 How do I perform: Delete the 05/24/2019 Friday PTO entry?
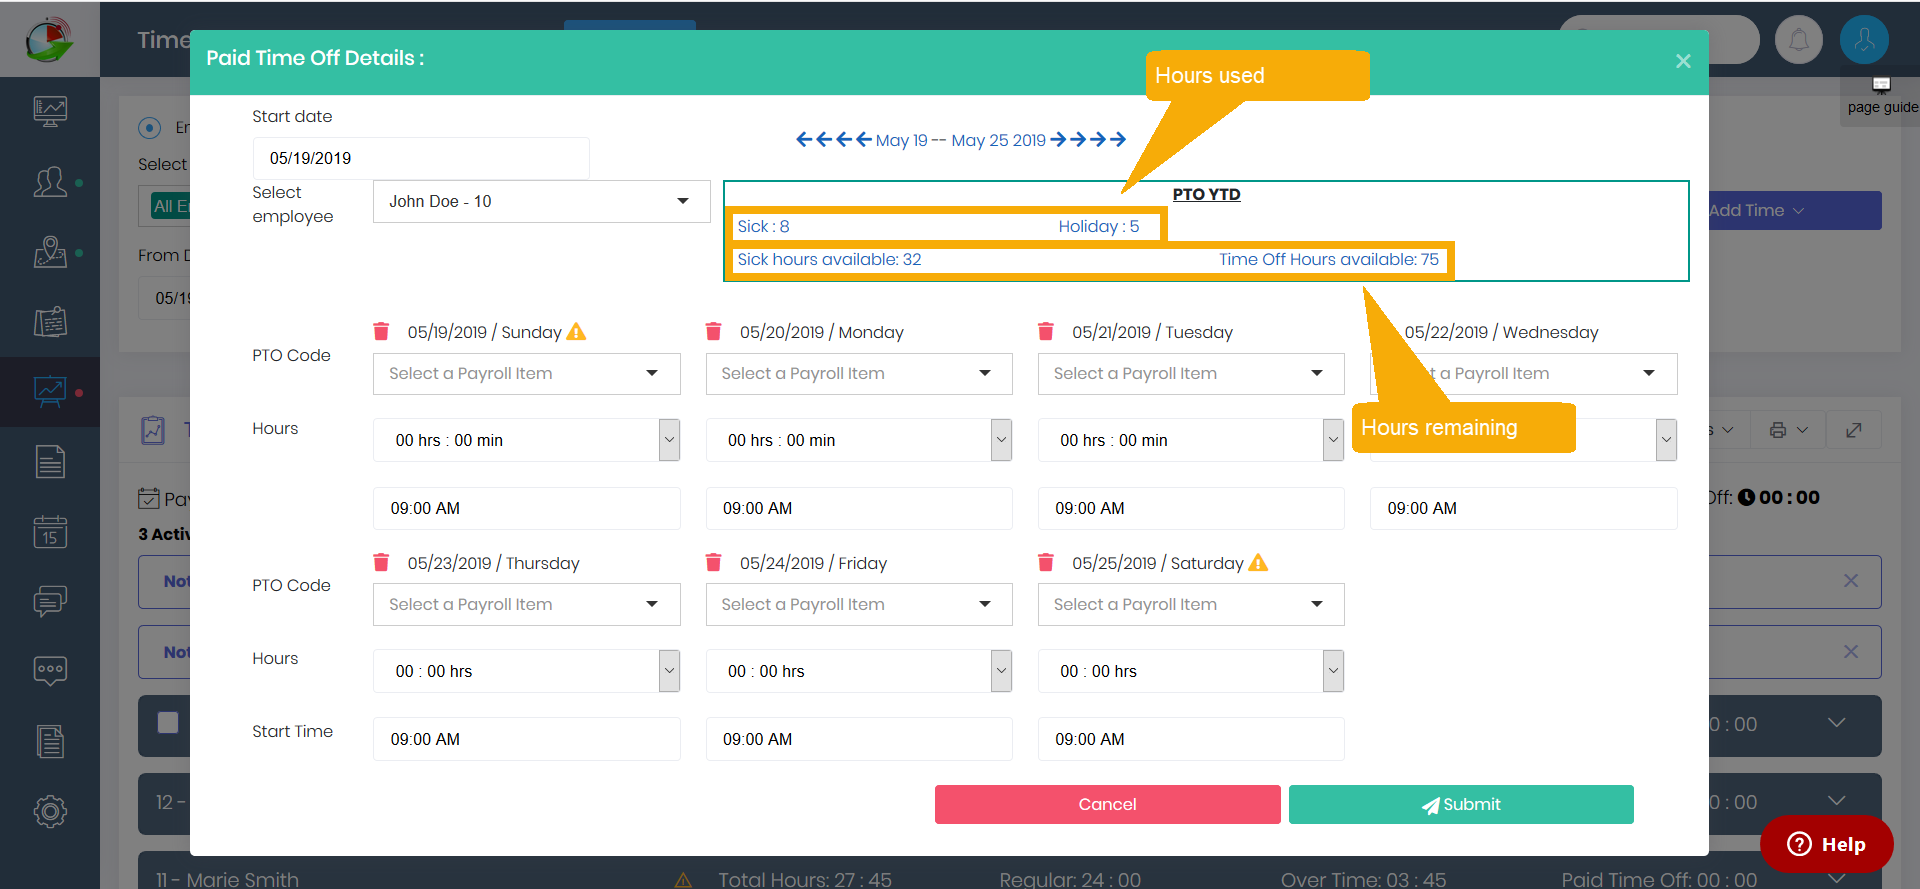click(713, 562)
